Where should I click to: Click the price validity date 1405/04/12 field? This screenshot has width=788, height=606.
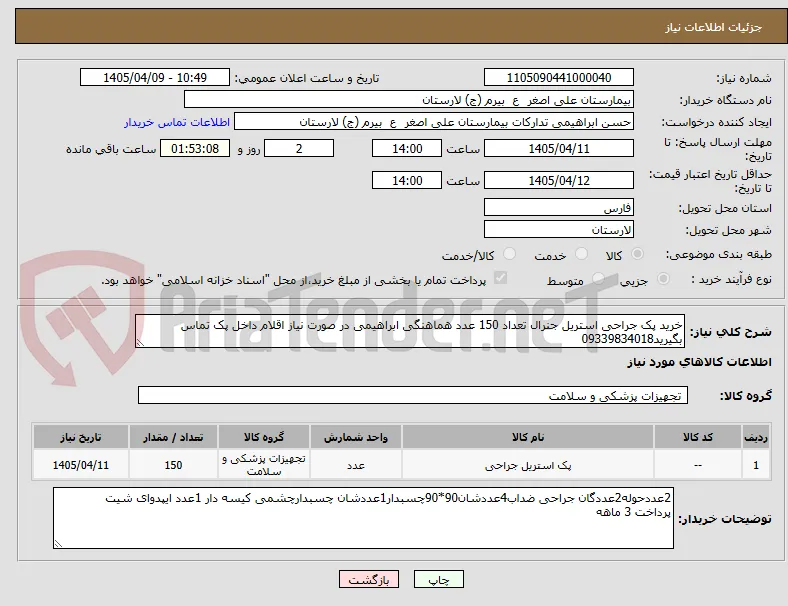click(x=559, y=180)
